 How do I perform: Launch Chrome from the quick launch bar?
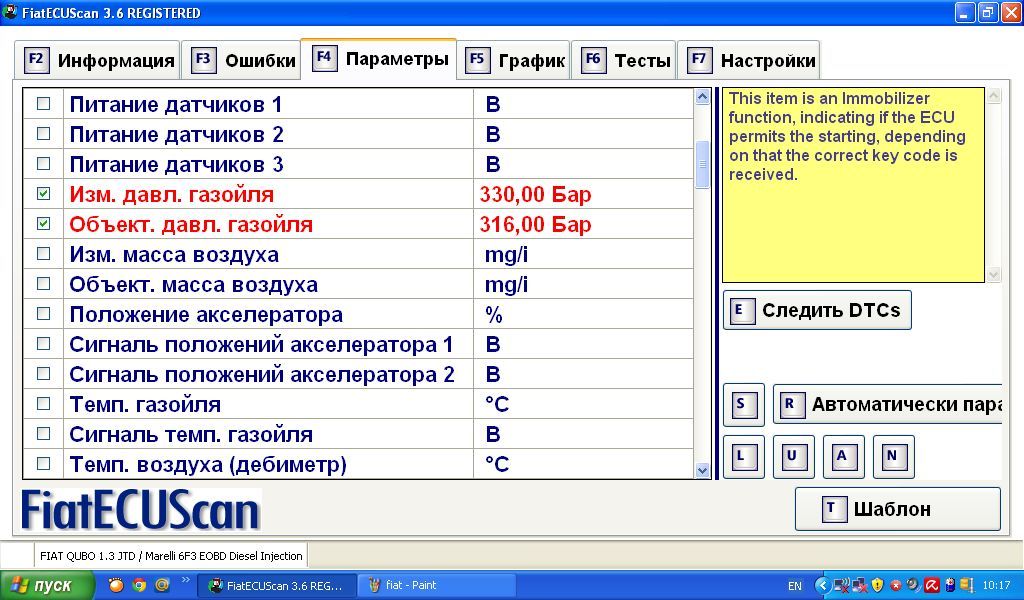[x=139, y=585]
